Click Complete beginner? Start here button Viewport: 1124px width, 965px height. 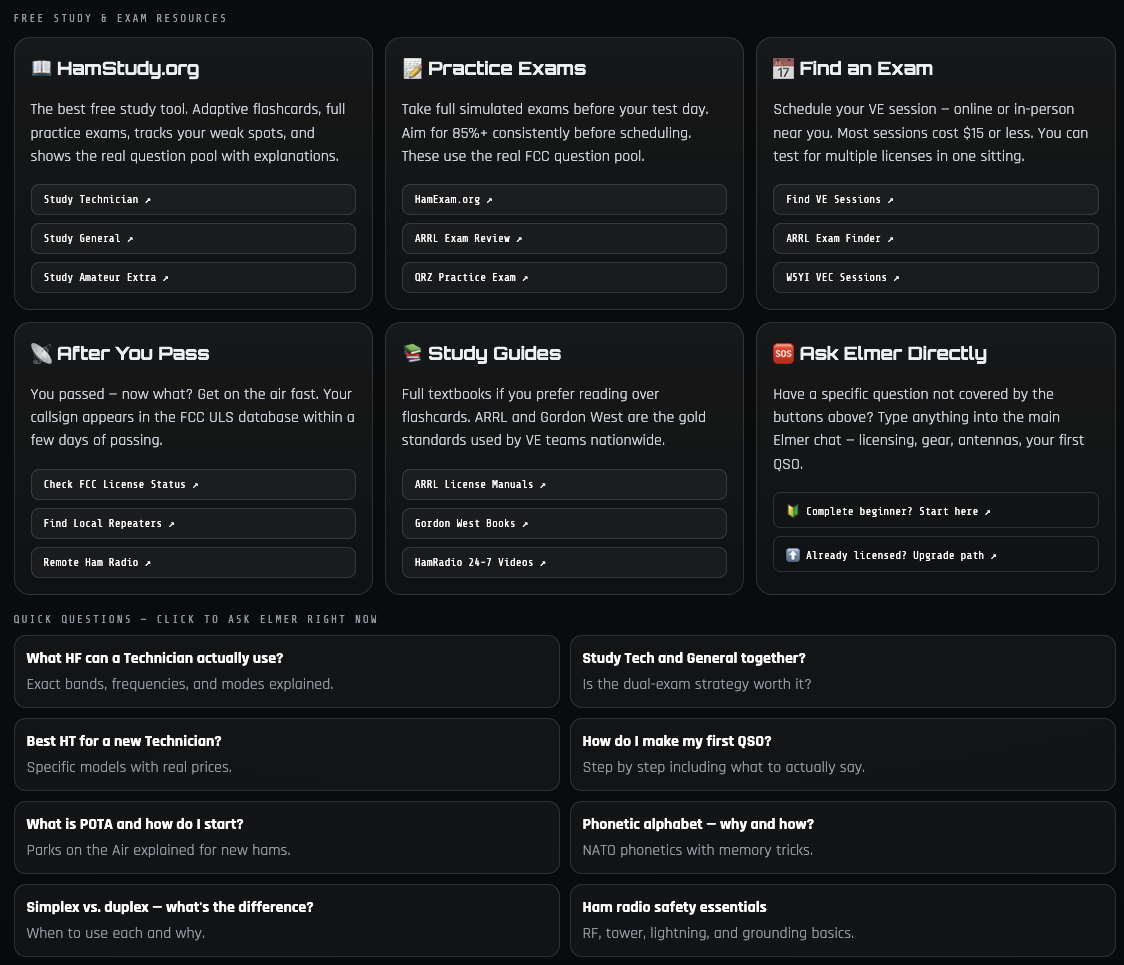coord(935,510)
